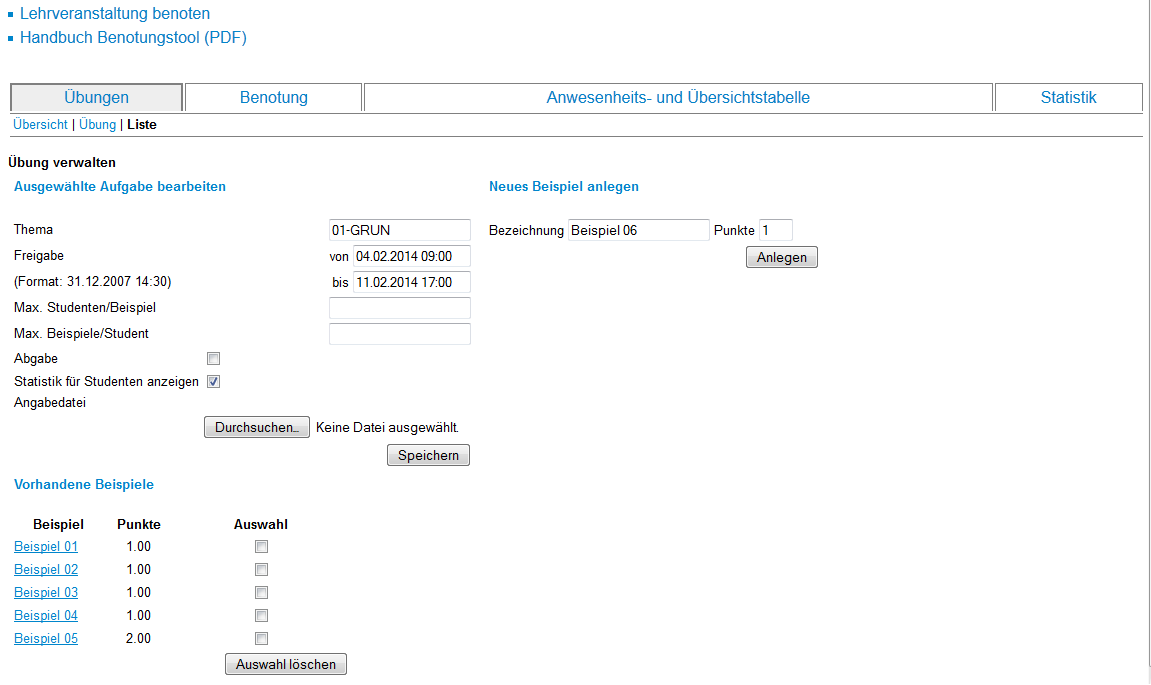Go to the Übersicht sub-navigation link
This screenshot has width=1151, height=685.
pyautogui.click(x=40, y=125)
